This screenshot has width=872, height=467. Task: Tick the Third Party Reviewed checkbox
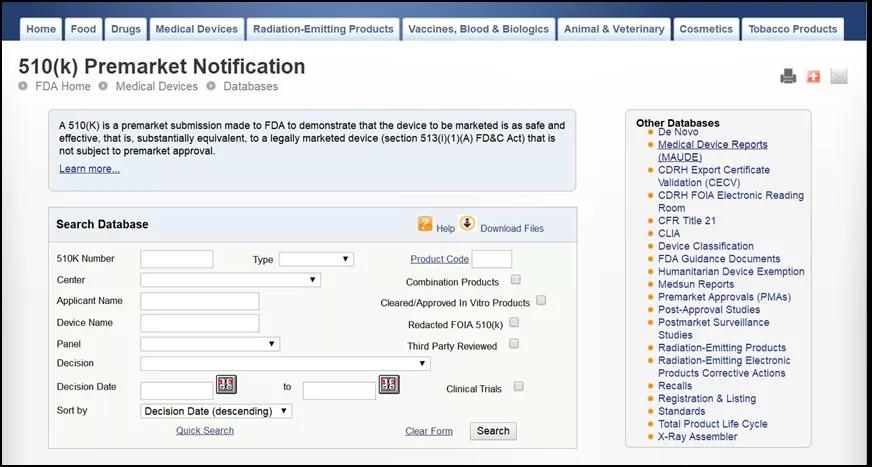tap(514, 344)
